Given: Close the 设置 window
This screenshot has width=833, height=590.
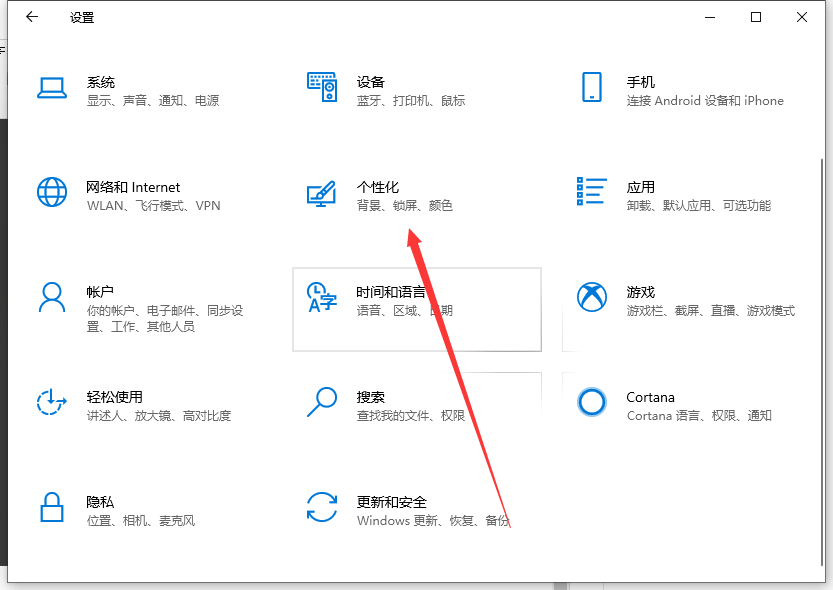Looking at the screenshot, I should (x=802, y=17).
